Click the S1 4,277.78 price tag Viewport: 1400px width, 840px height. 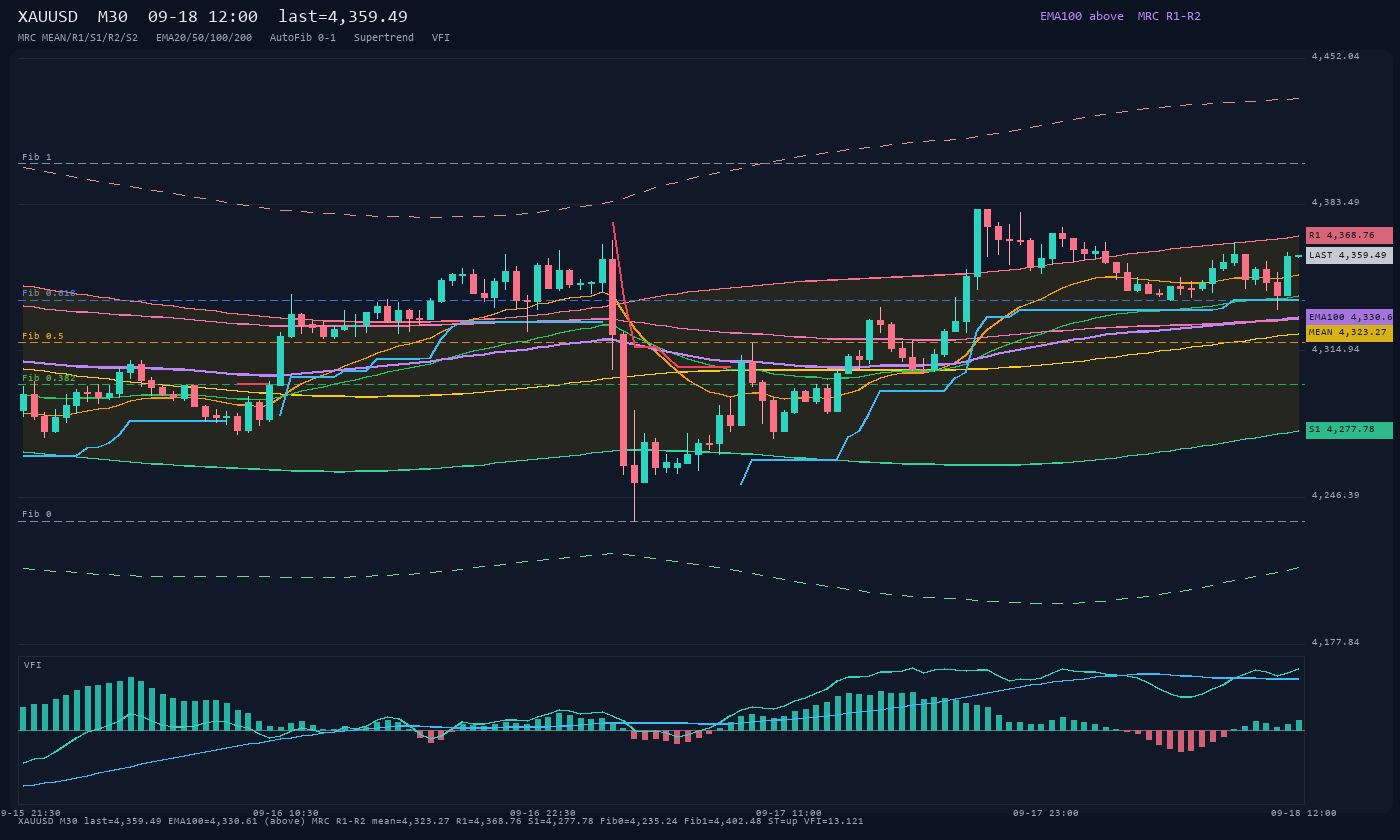(1349, 430)
